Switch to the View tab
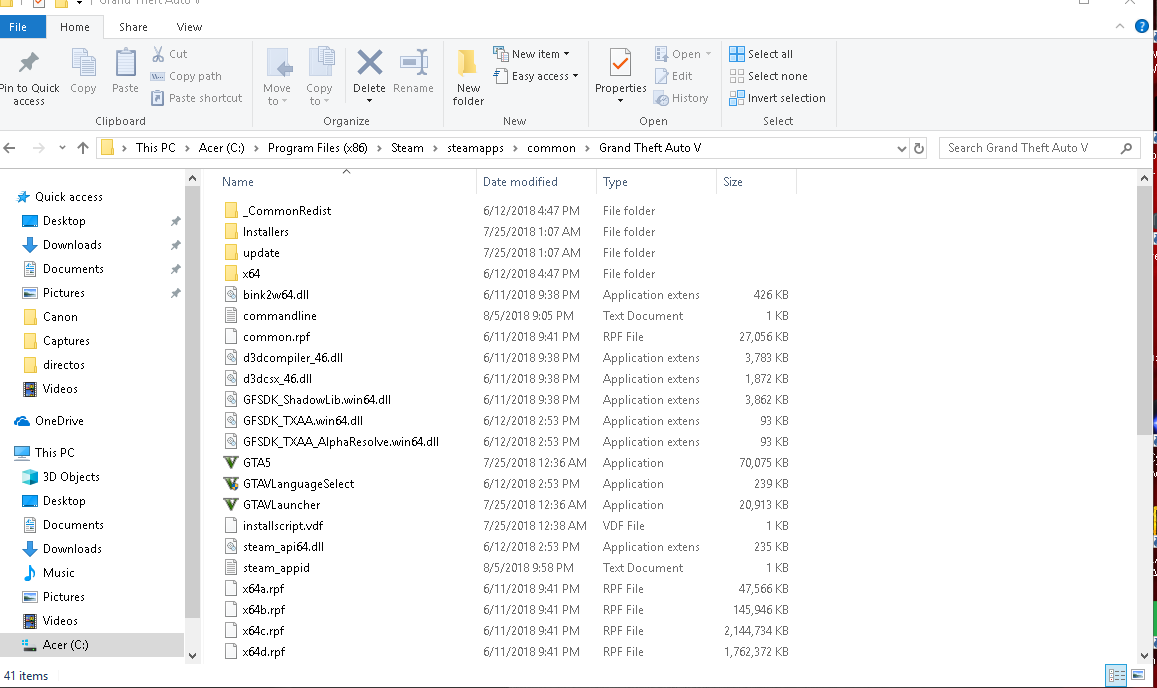The image size is (1157, 688). coord(189,27)
